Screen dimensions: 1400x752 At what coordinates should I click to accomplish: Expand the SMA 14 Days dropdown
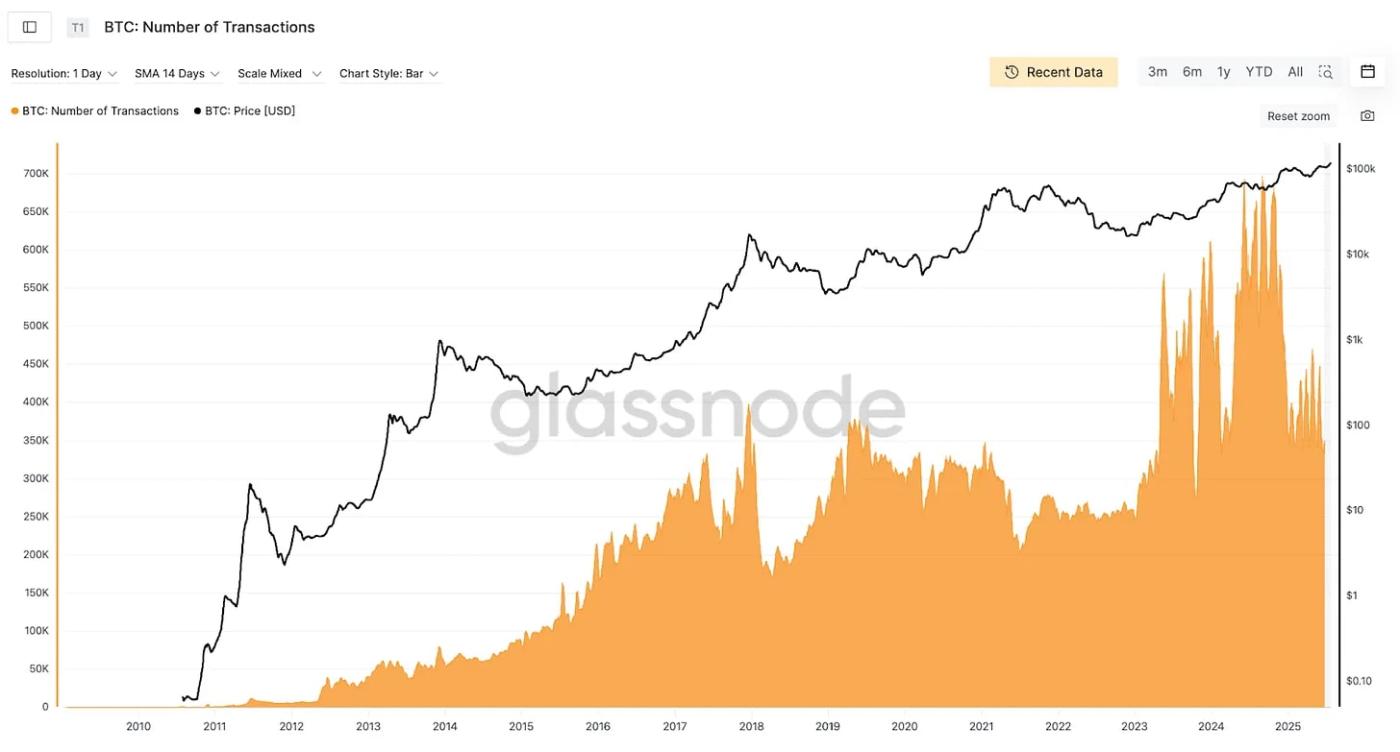click(x=177, y=74)
